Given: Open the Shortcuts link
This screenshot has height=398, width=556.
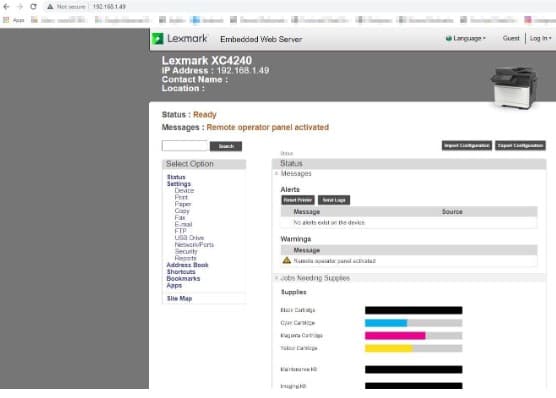Looking at the screenshot, I should pyautogui.click(x=181, y=272).
